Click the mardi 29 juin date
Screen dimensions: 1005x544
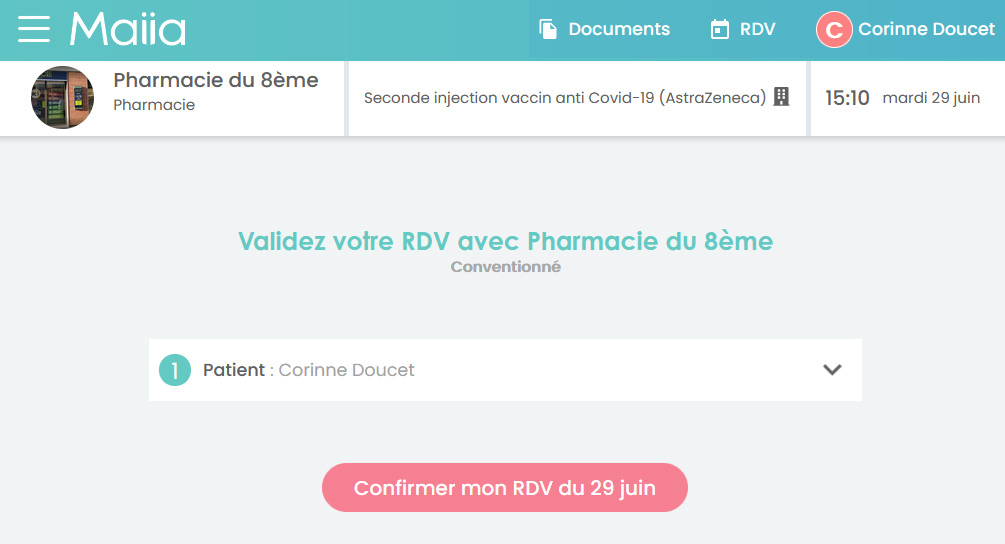[x=931, y=98]
